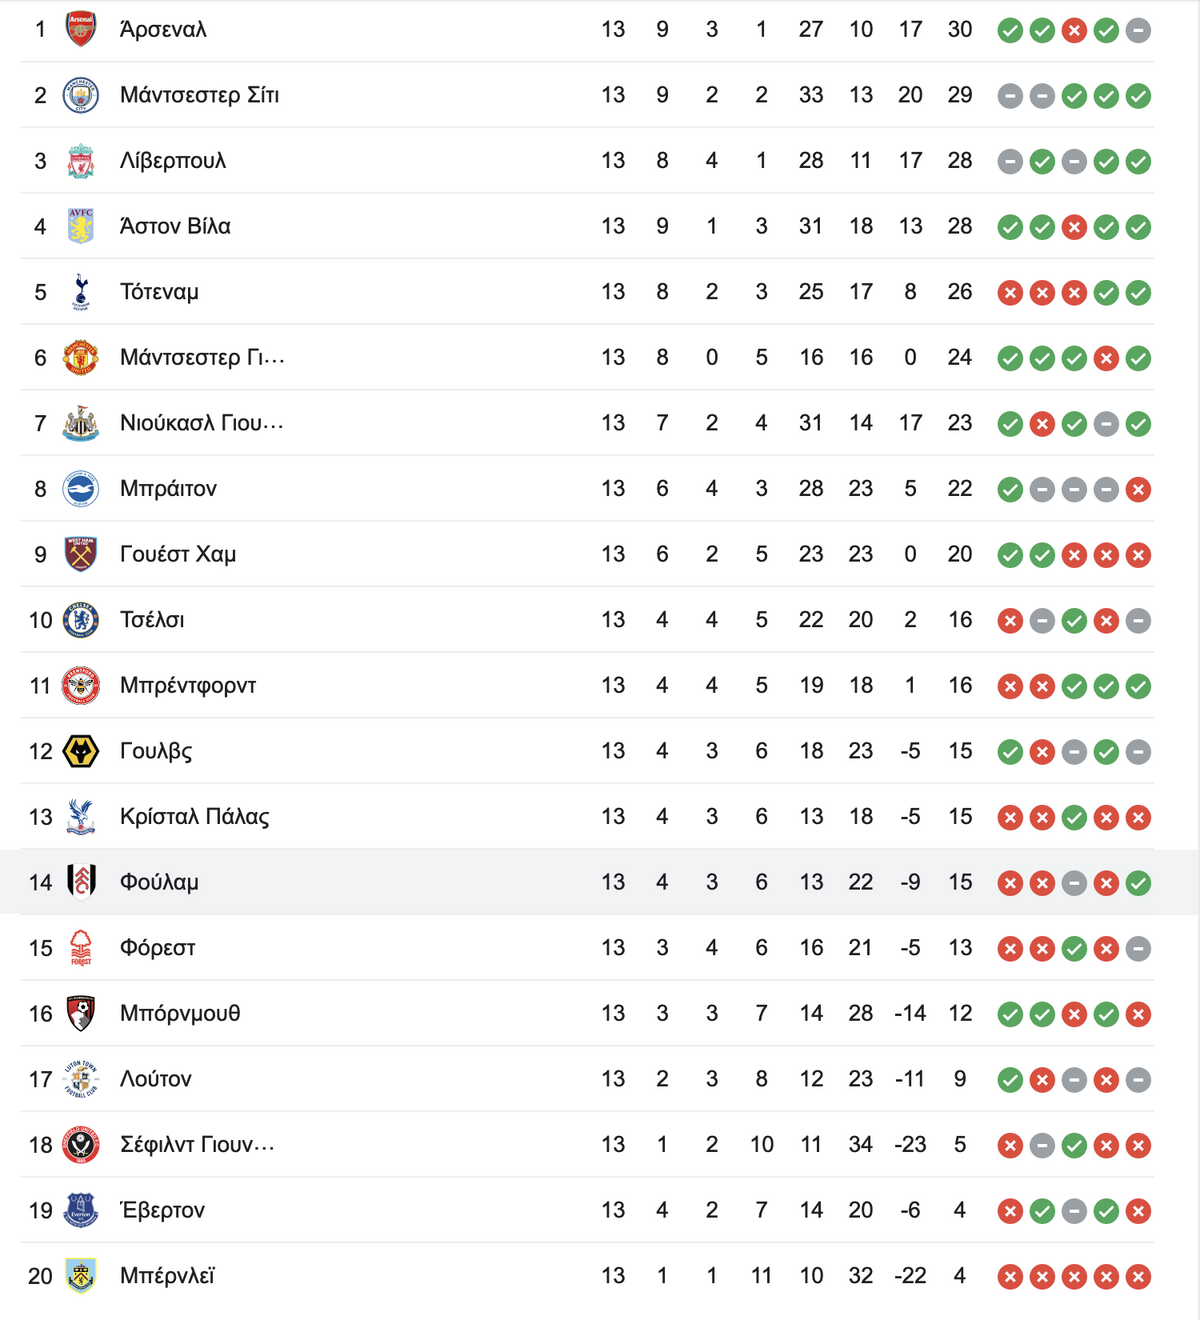Click Arsenal's red loss form indicator
1200x1320 pixels.
point(1074,30)
